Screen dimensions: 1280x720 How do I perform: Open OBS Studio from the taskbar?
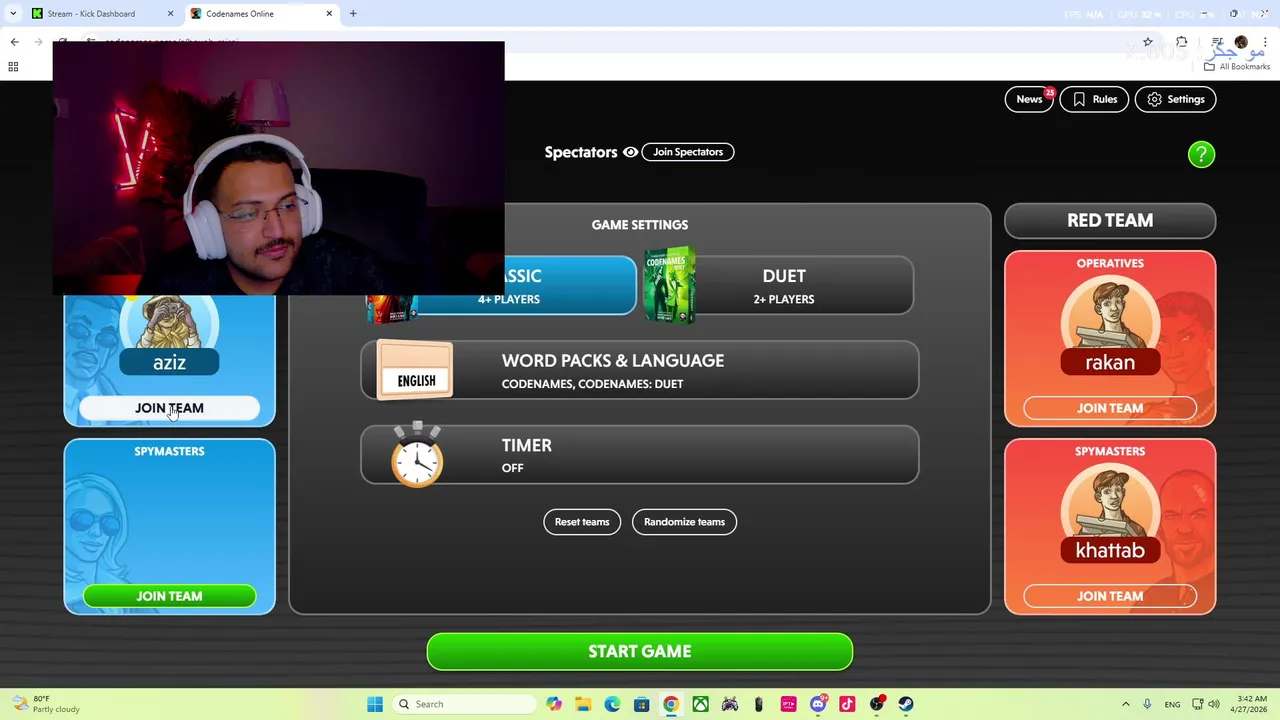pyautogui.click(x=877, y=704)
